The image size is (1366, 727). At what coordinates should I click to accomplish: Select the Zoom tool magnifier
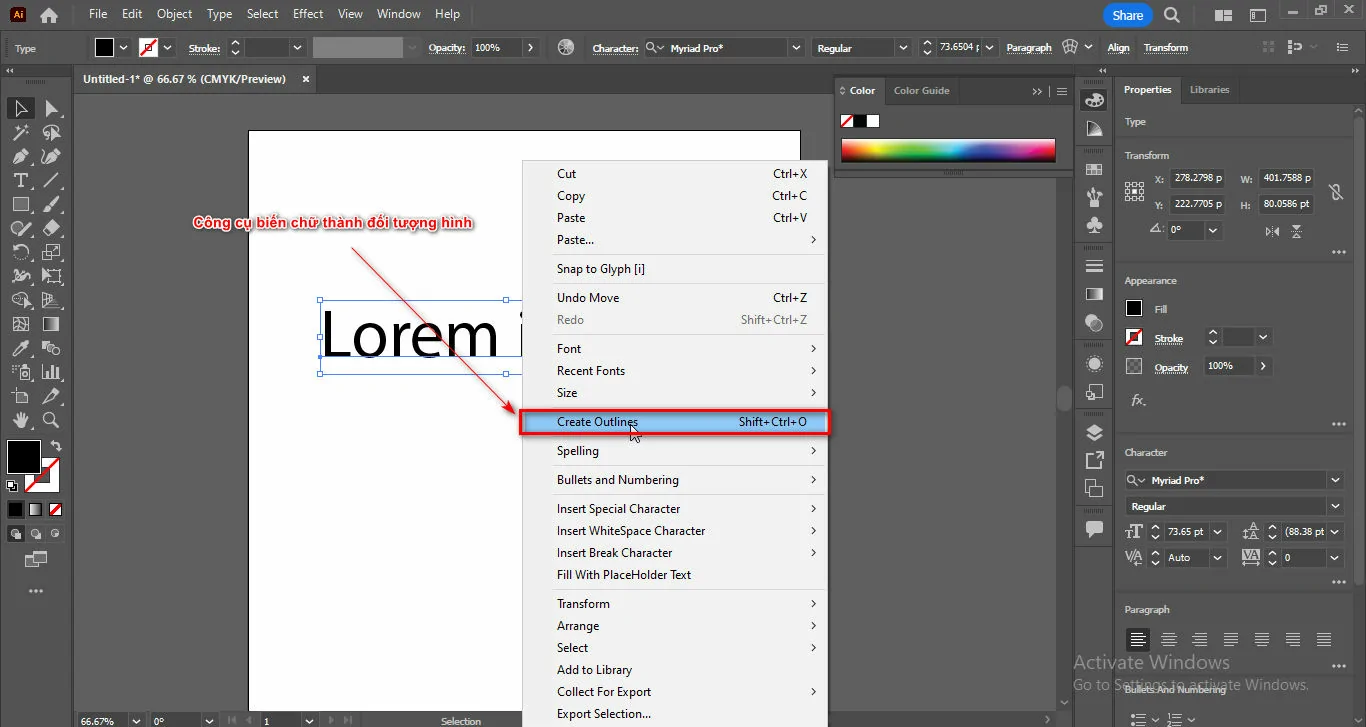(51, 420)
